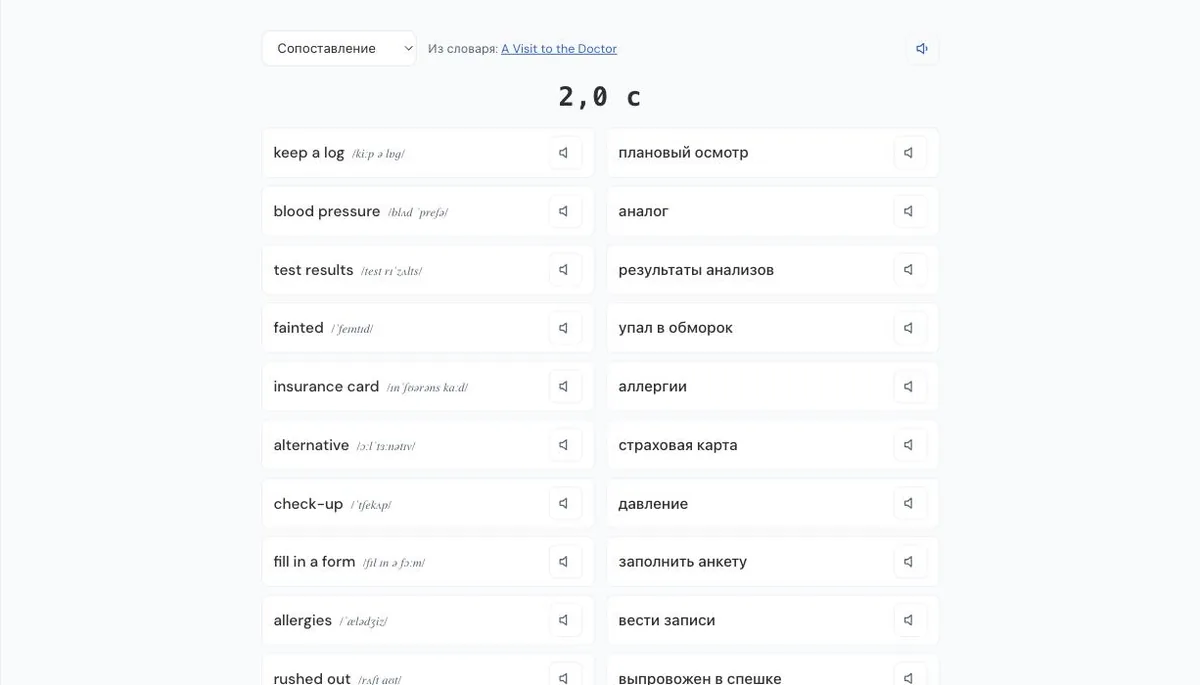The width and height of the screenshot is (1200, 685).
Task: Choose "заполнить анкету" translation card
Action: click(773, 562)
